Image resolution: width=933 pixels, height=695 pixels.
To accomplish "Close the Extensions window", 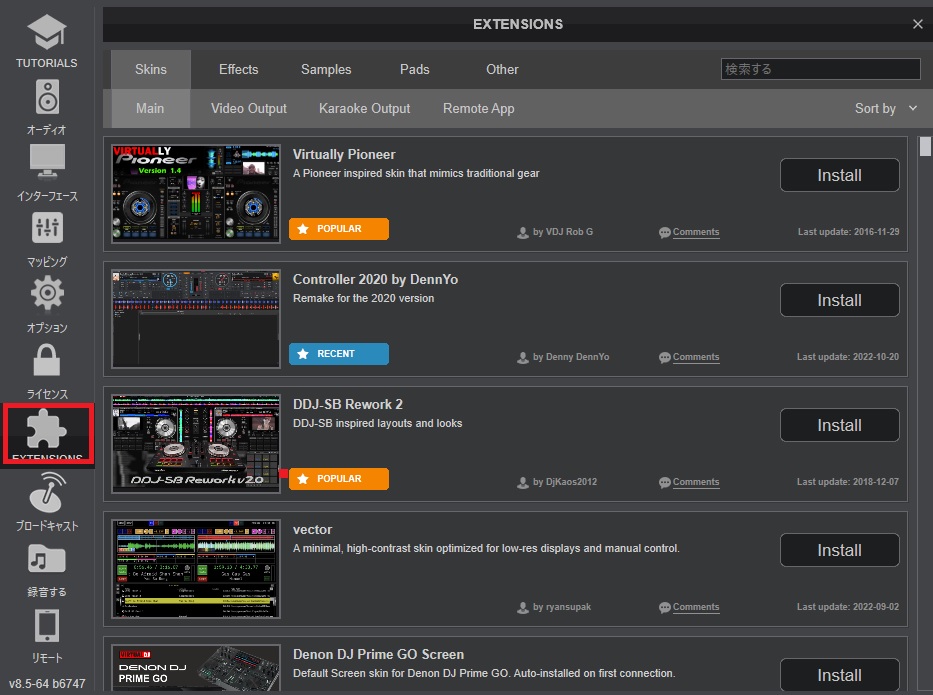I will point(918,24).
